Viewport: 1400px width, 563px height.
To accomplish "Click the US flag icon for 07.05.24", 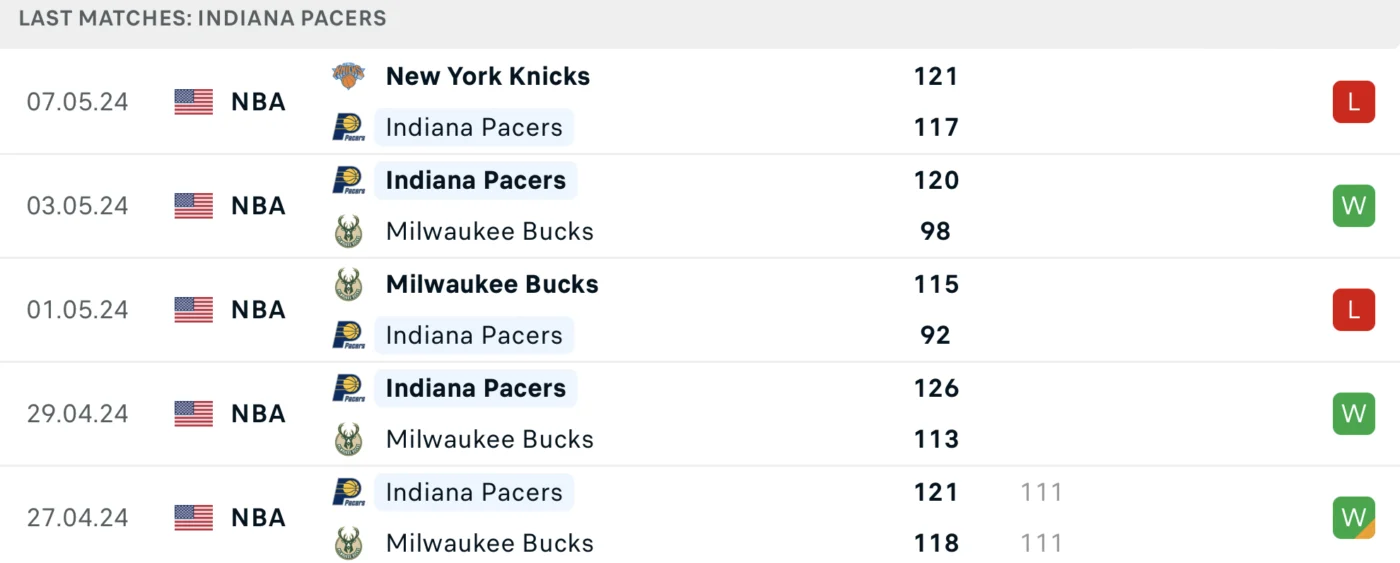I will point(194,102).
